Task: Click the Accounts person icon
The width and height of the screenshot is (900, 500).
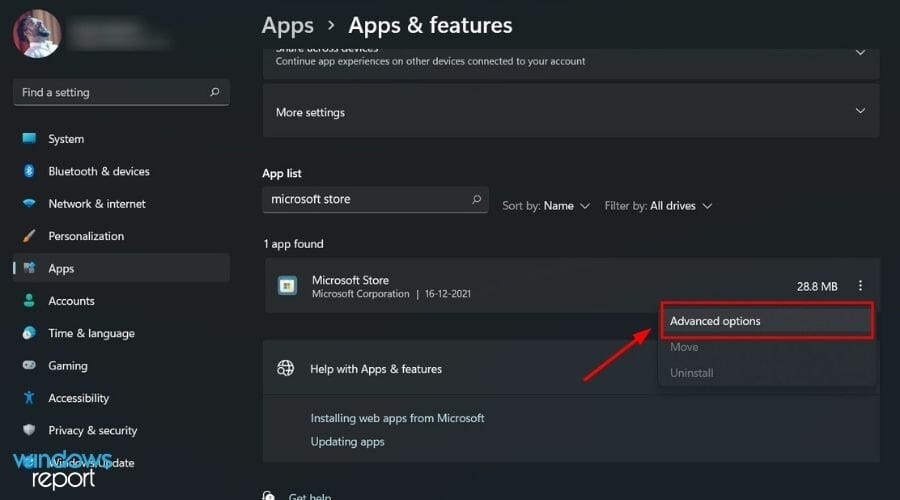Action: coord(29,300)
